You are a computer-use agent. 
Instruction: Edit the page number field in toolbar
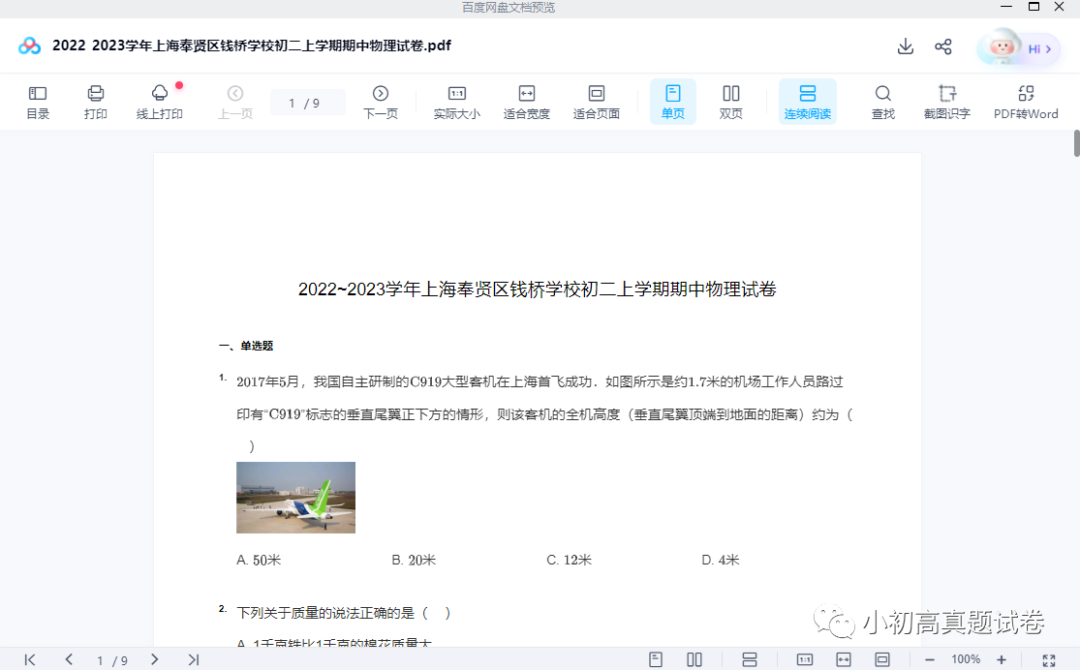tap(307, 103)
